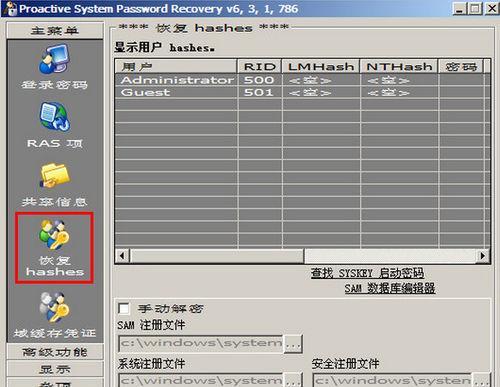Screen dimensions: 500x387
Task: Click the 安全注册文件 path field
Action: (392, 380)
